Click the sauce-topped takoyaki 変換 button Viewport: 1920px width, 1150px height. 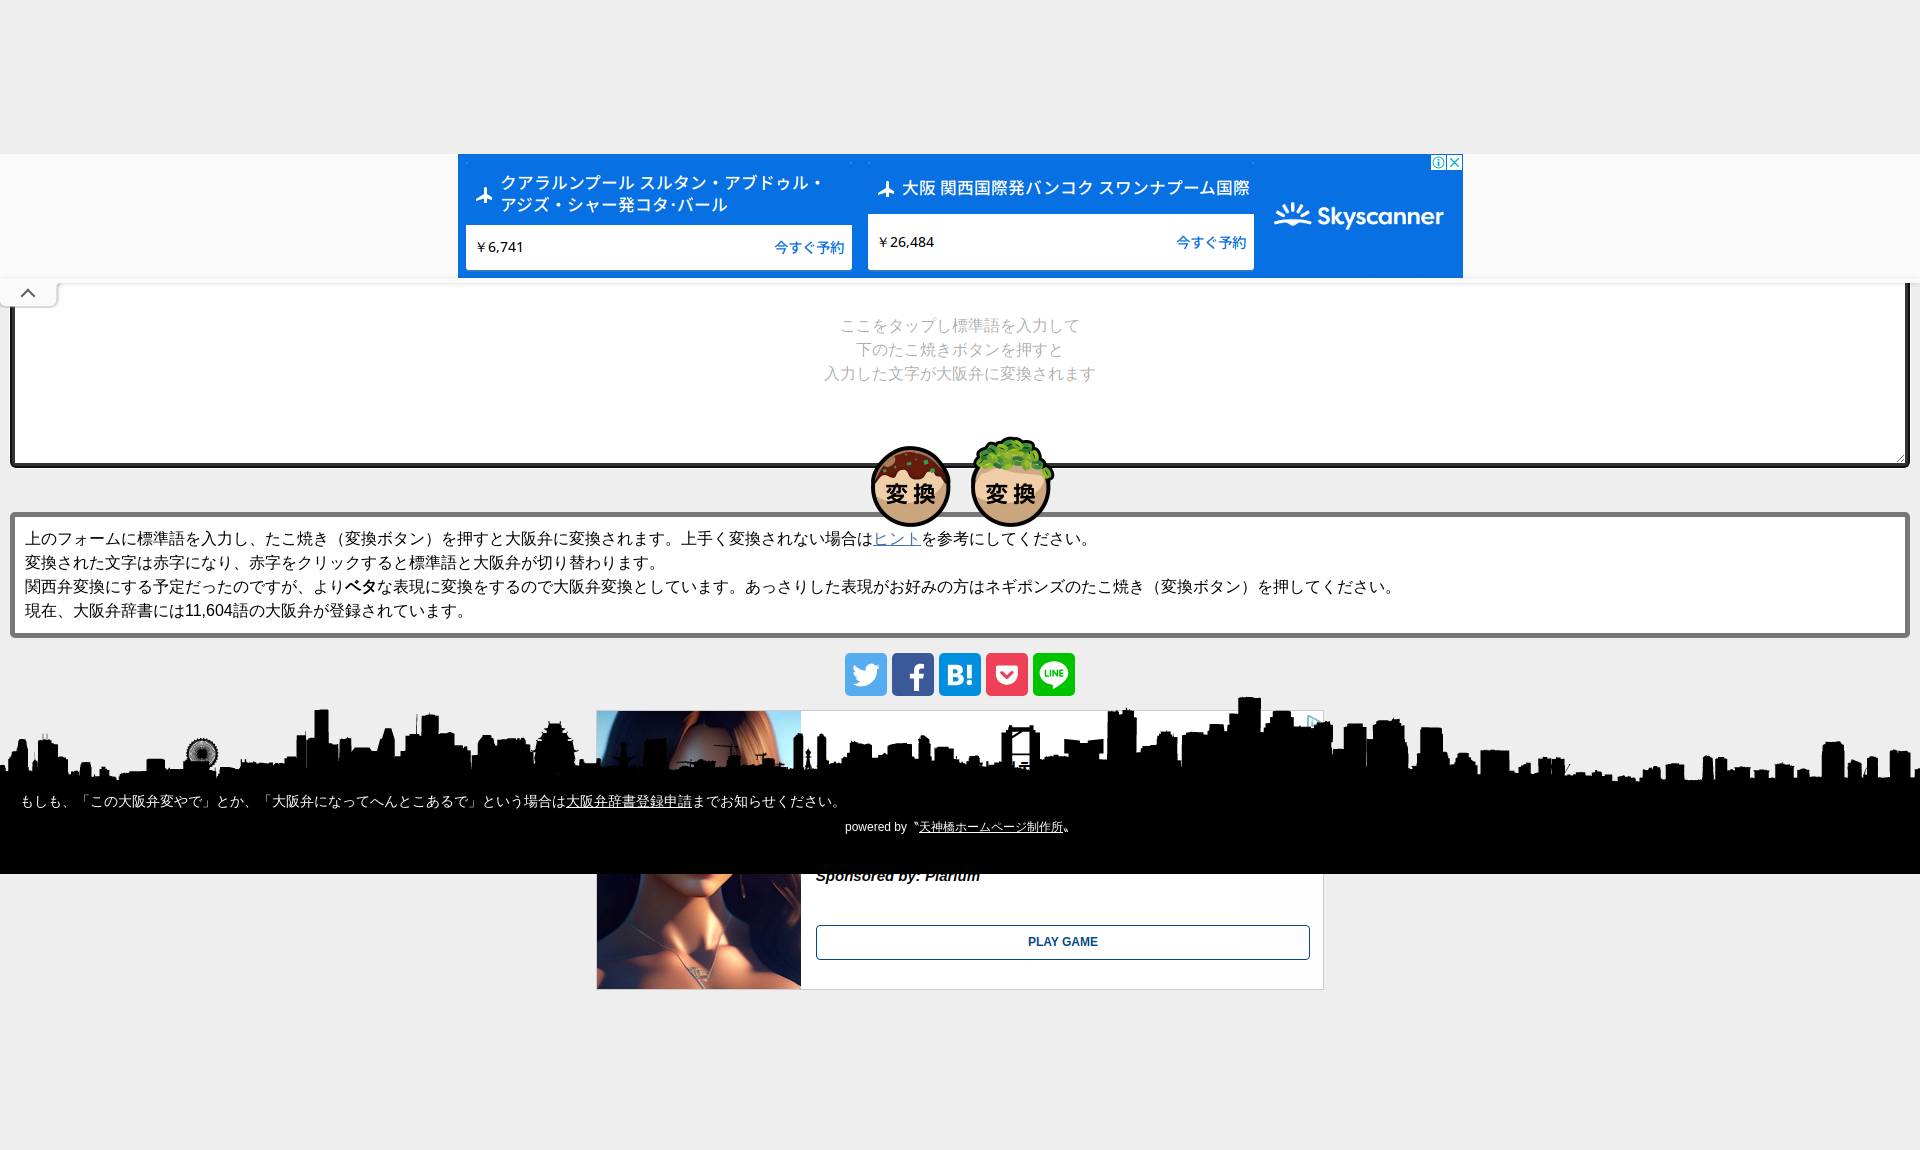point(910,487)
